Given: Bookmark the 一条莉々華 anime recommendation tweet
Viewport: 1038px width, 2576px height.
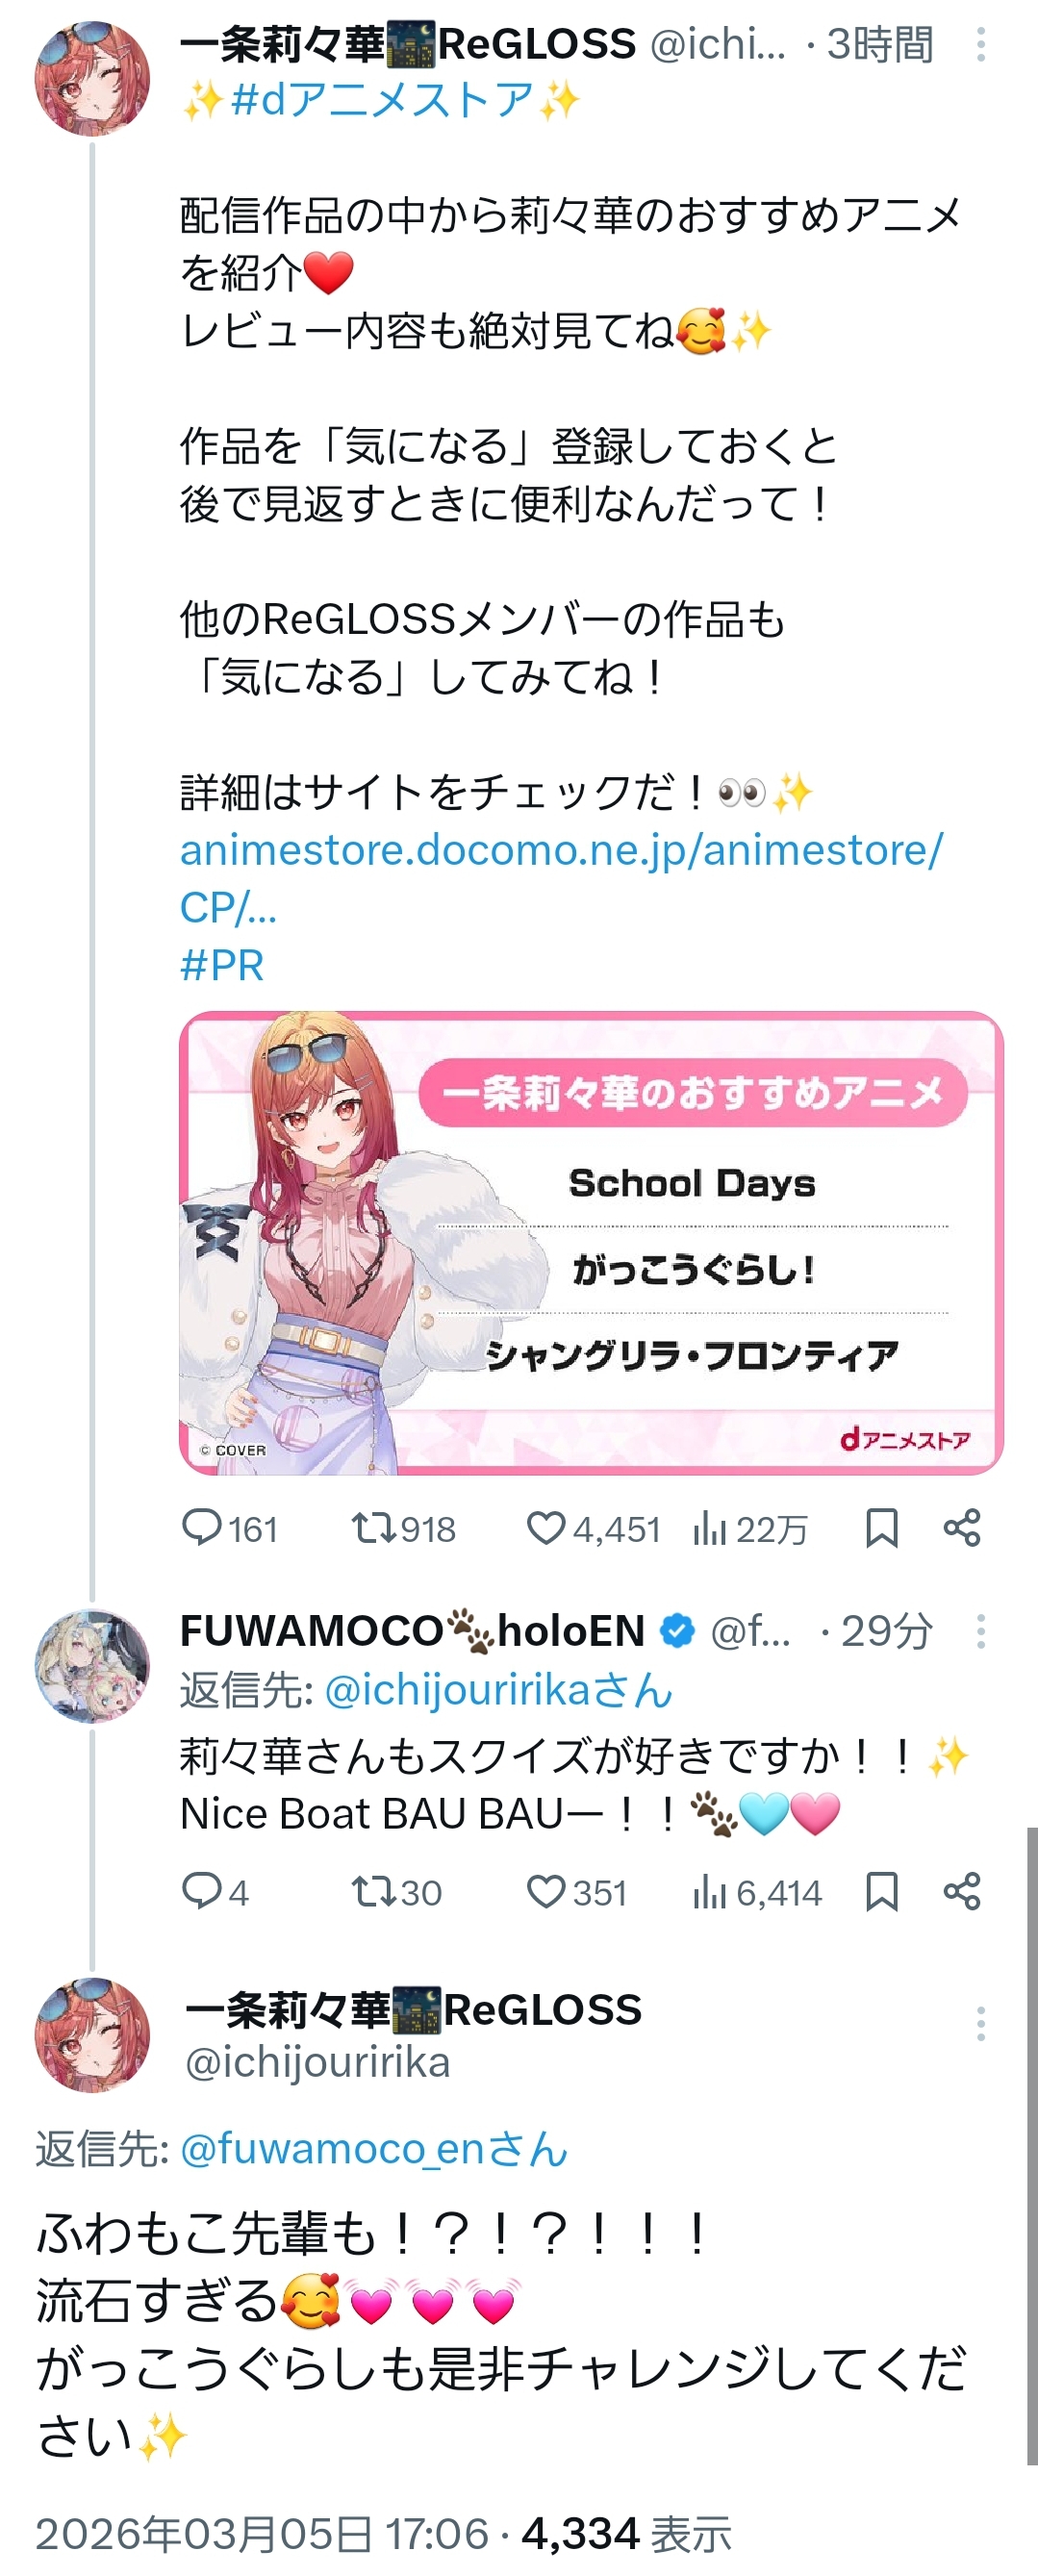Looking at the screenshot, I should 881,1527.
